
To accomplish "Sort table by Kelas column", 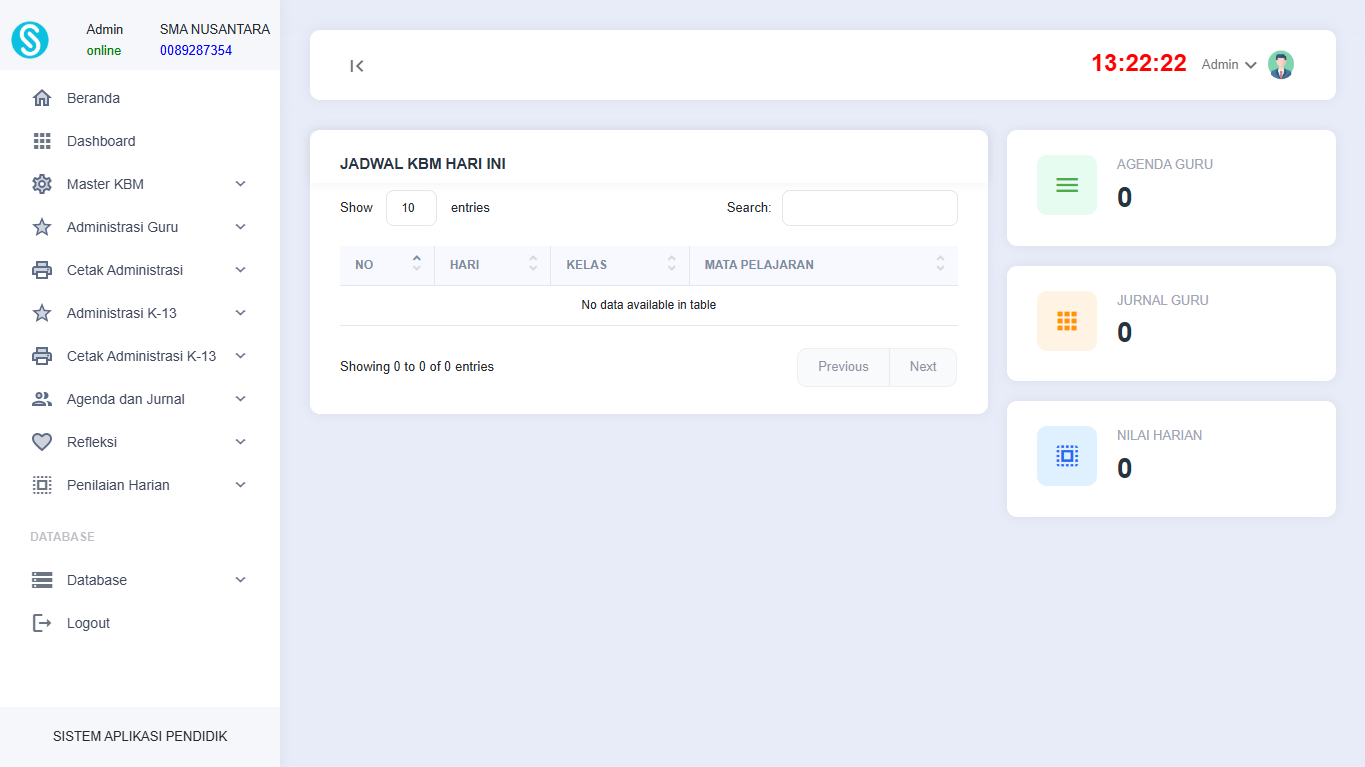I will click(x=619, y=265).
